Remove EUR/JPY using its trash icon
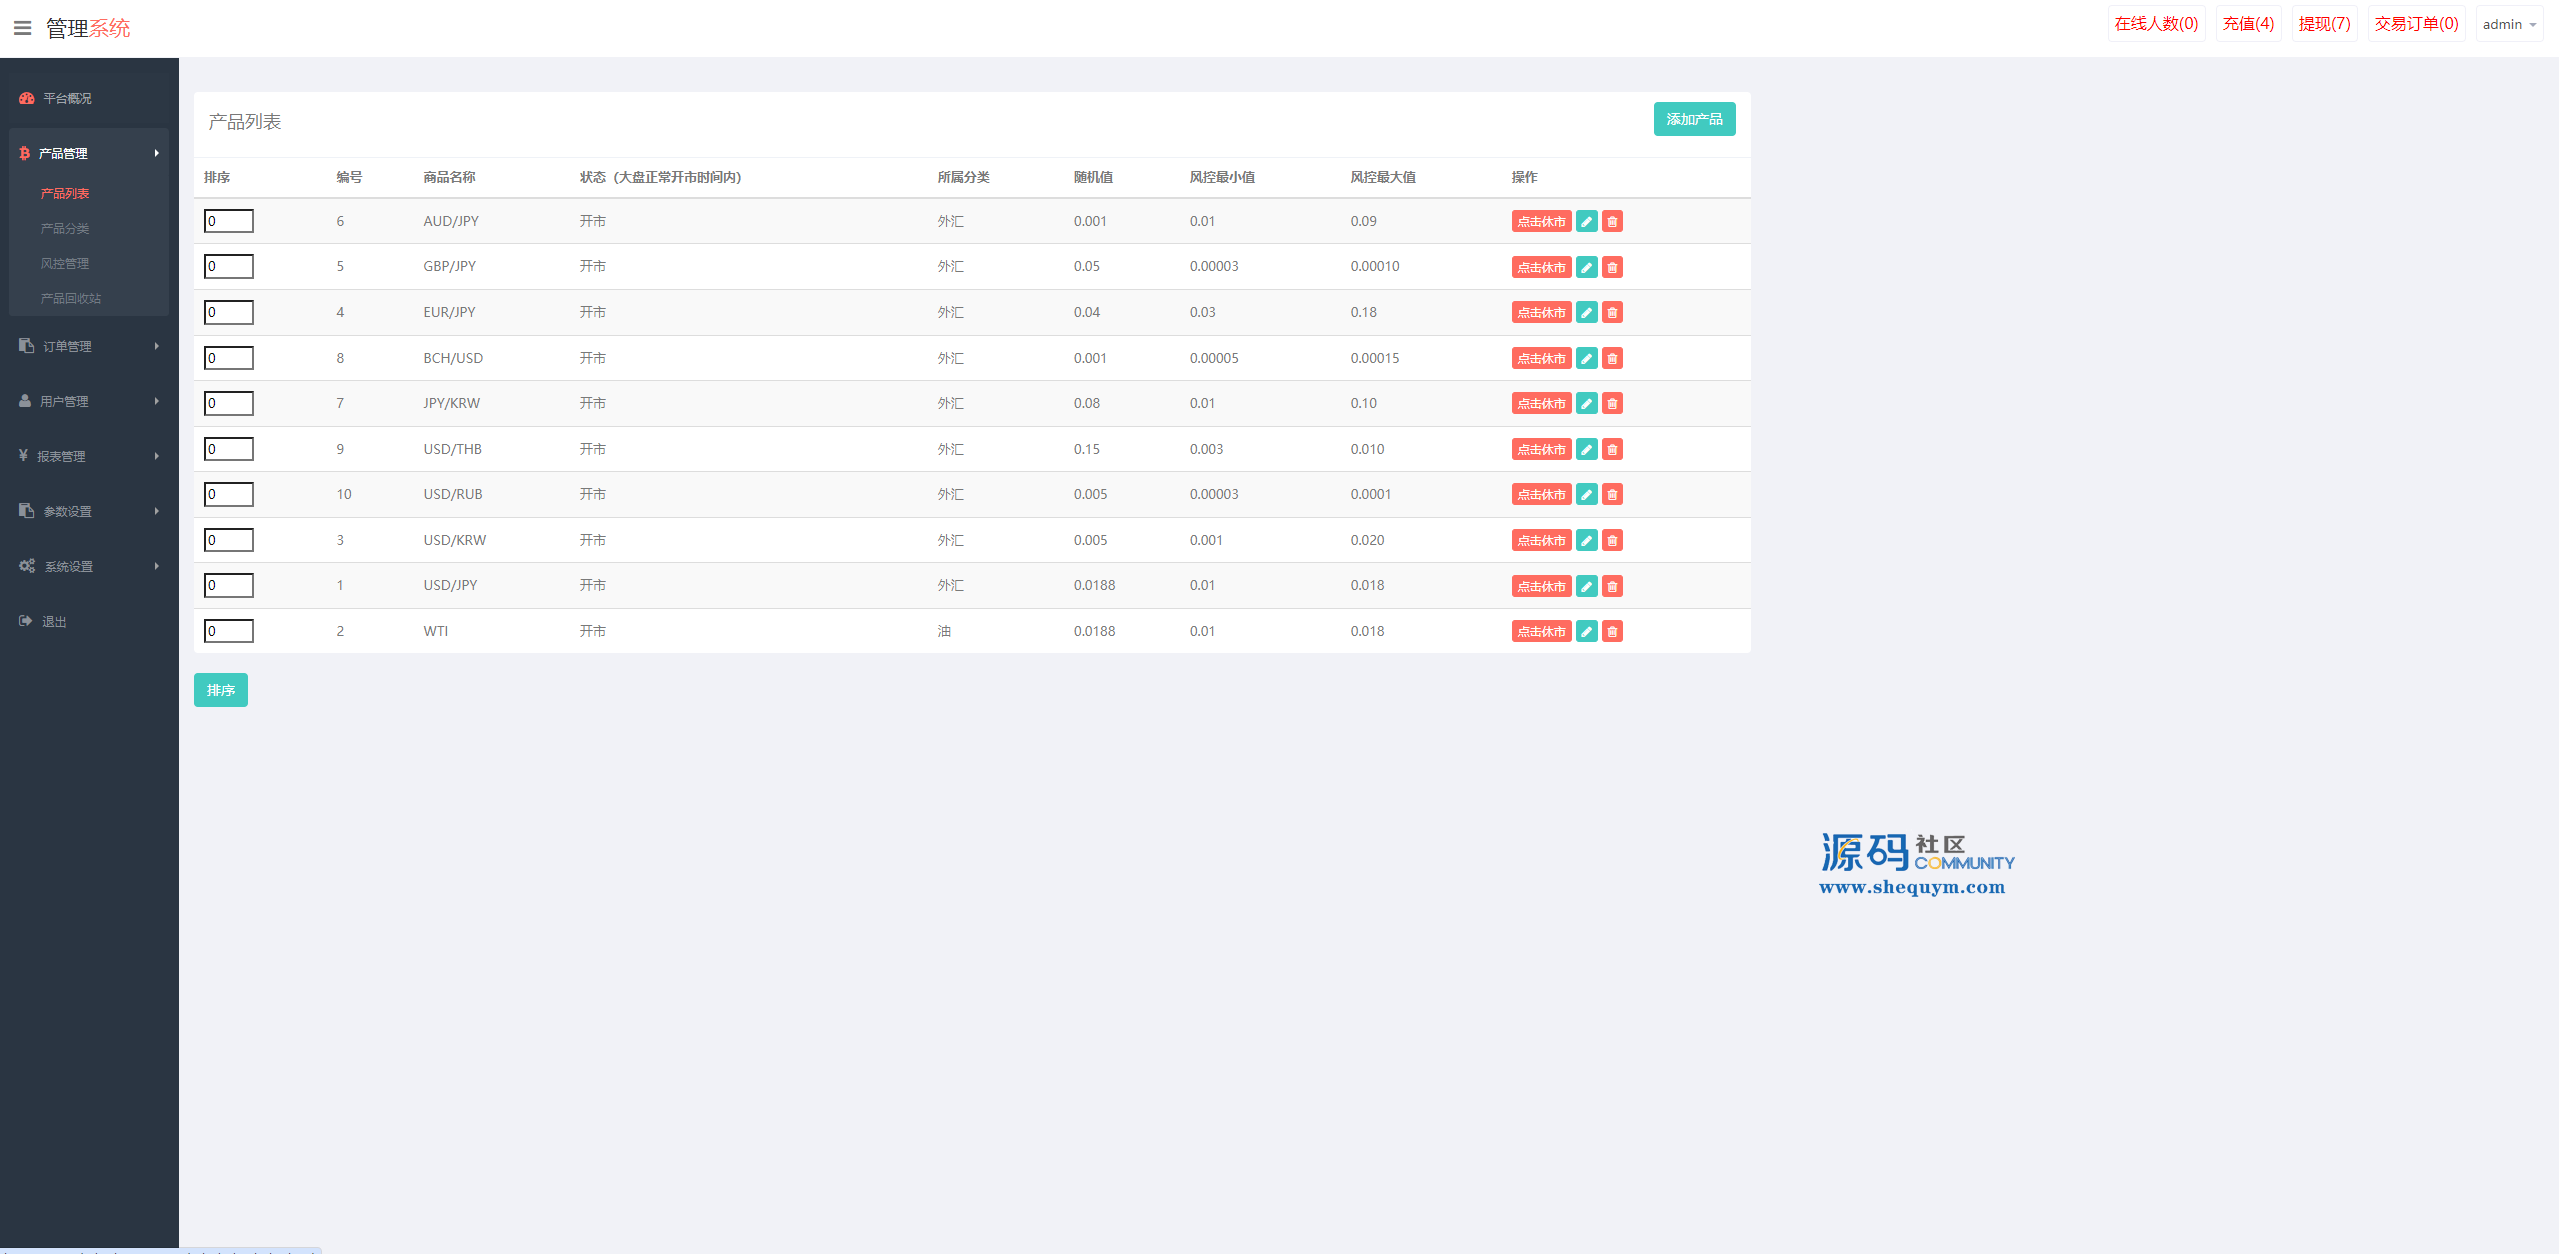 [x=1612, y=312]
